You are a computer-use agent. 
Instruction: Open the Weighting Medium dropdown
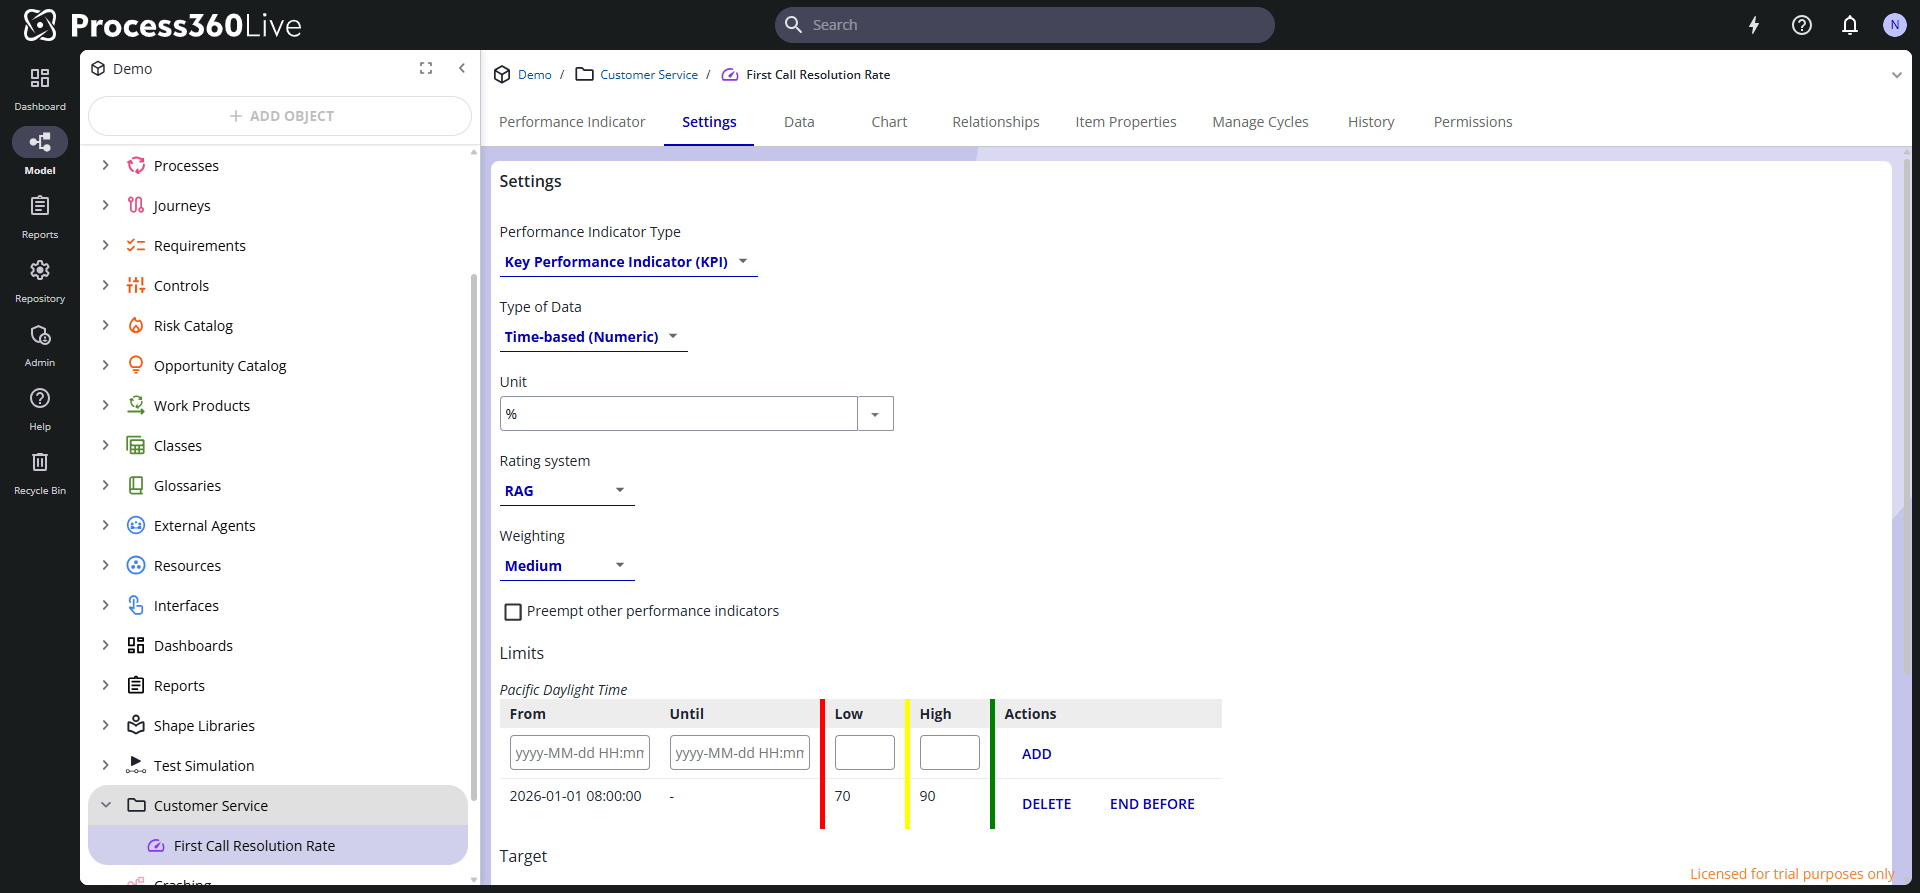click(567, 566)
